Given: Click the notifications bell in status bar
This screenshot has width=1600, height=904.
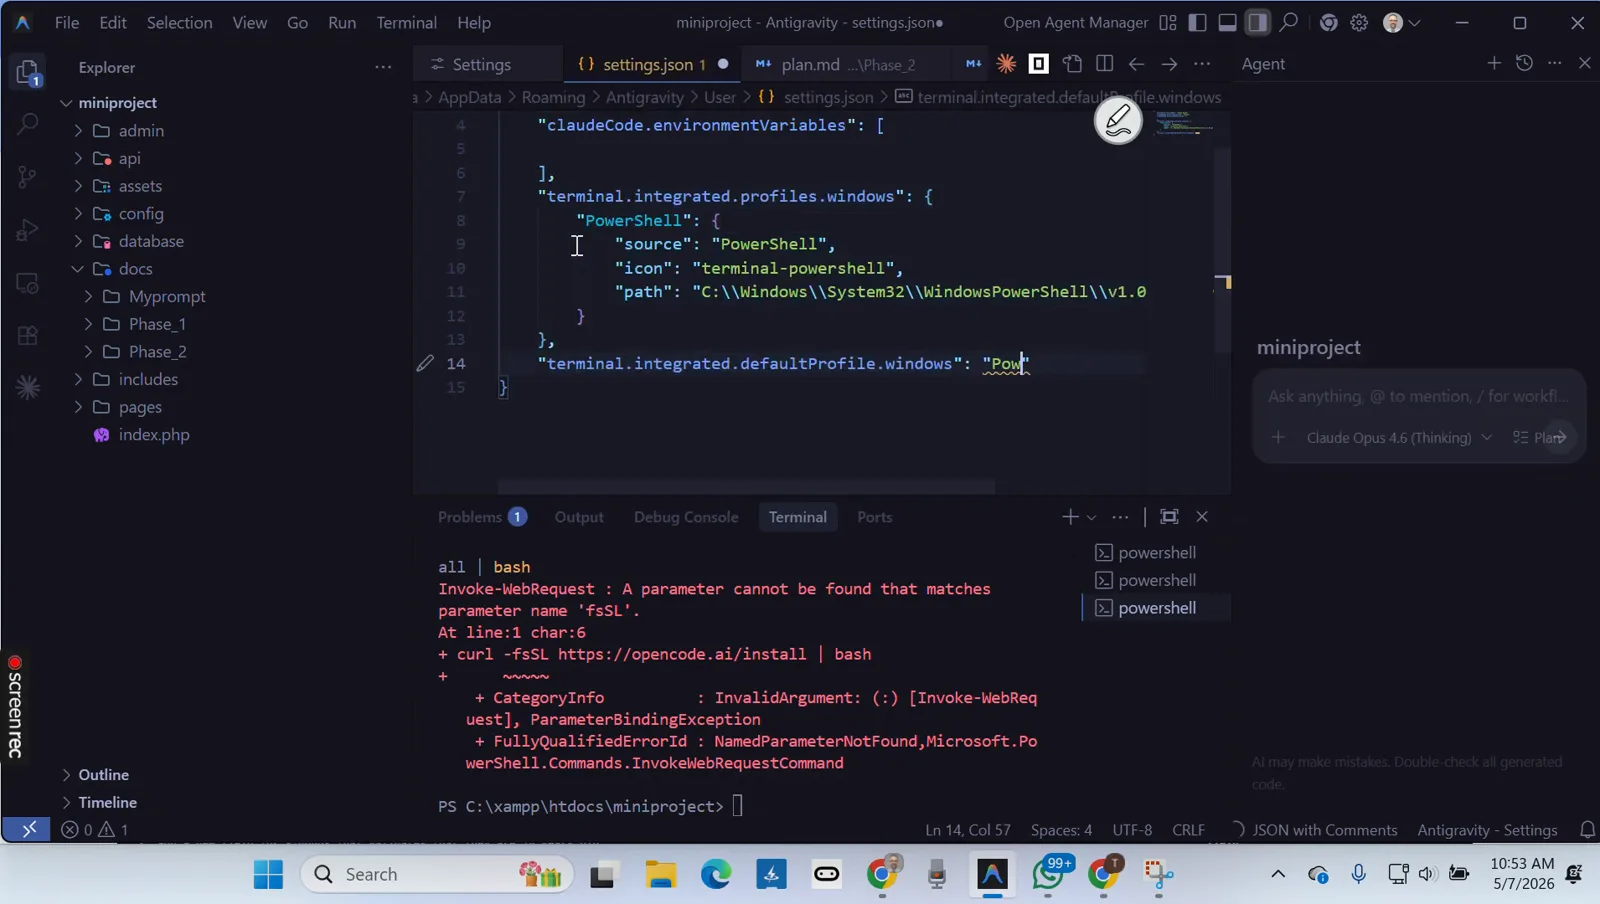Looking at the screenshot, I should tap(1587, 830).
